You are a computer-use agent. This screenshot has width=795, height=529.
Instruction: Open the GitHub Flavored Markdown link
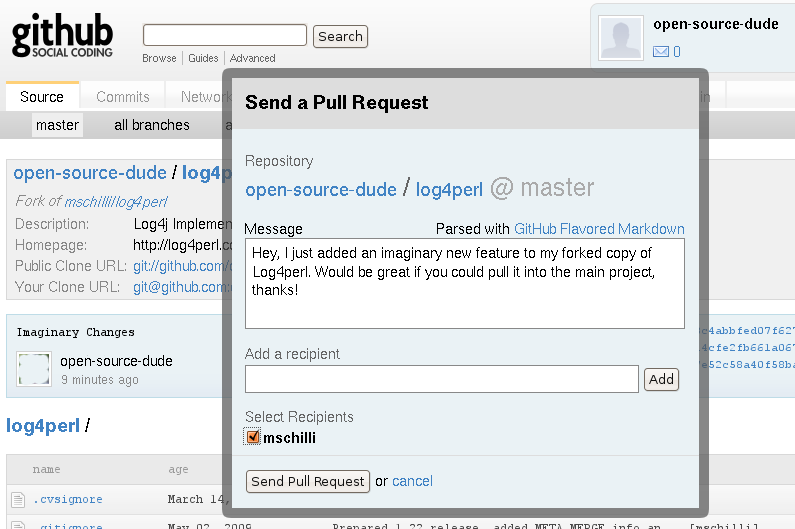599,229
